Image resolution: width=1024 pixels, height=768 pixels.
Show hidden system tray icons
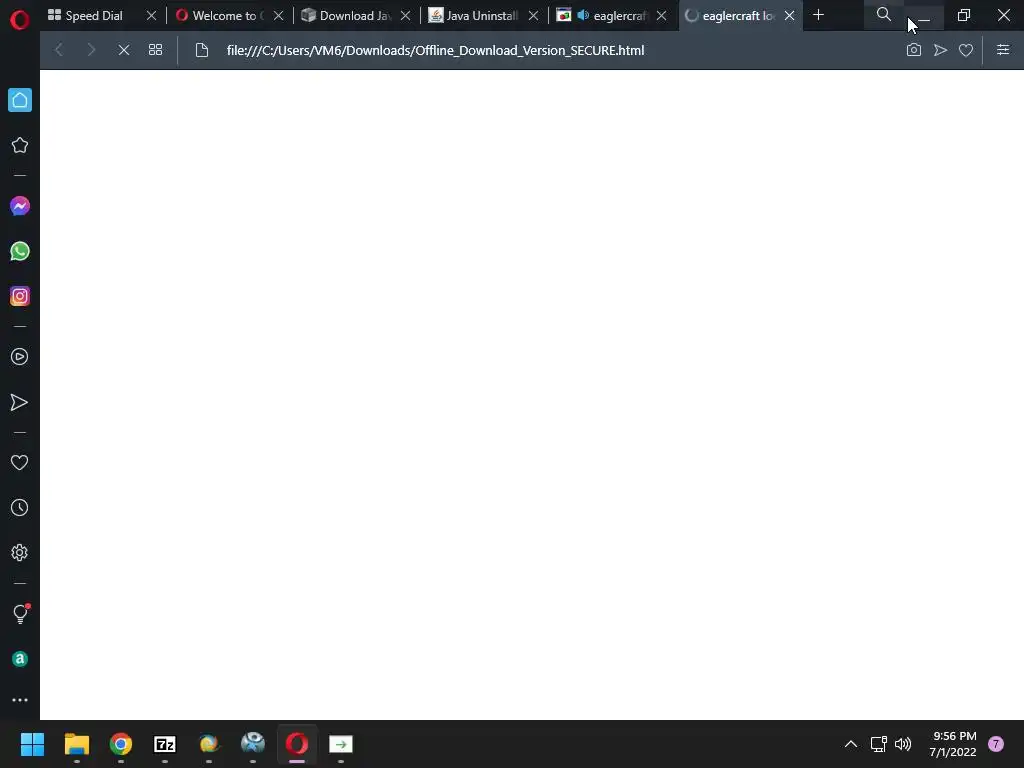tap(851, 744)
